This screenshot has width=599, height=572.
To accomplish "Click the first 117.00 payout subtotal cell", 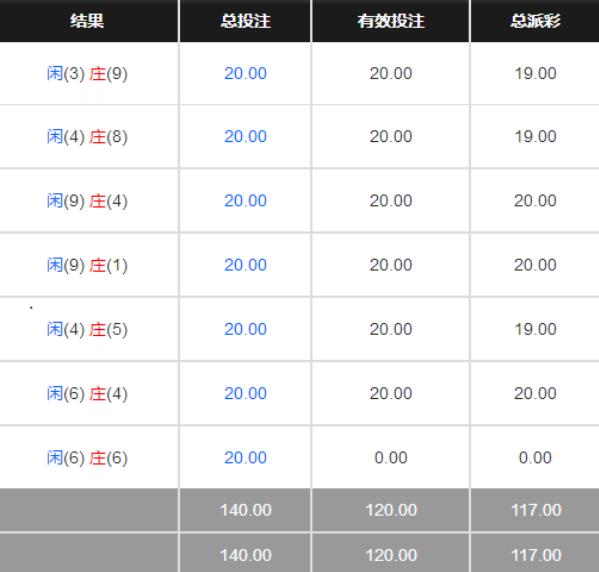I will coord(536,510).
